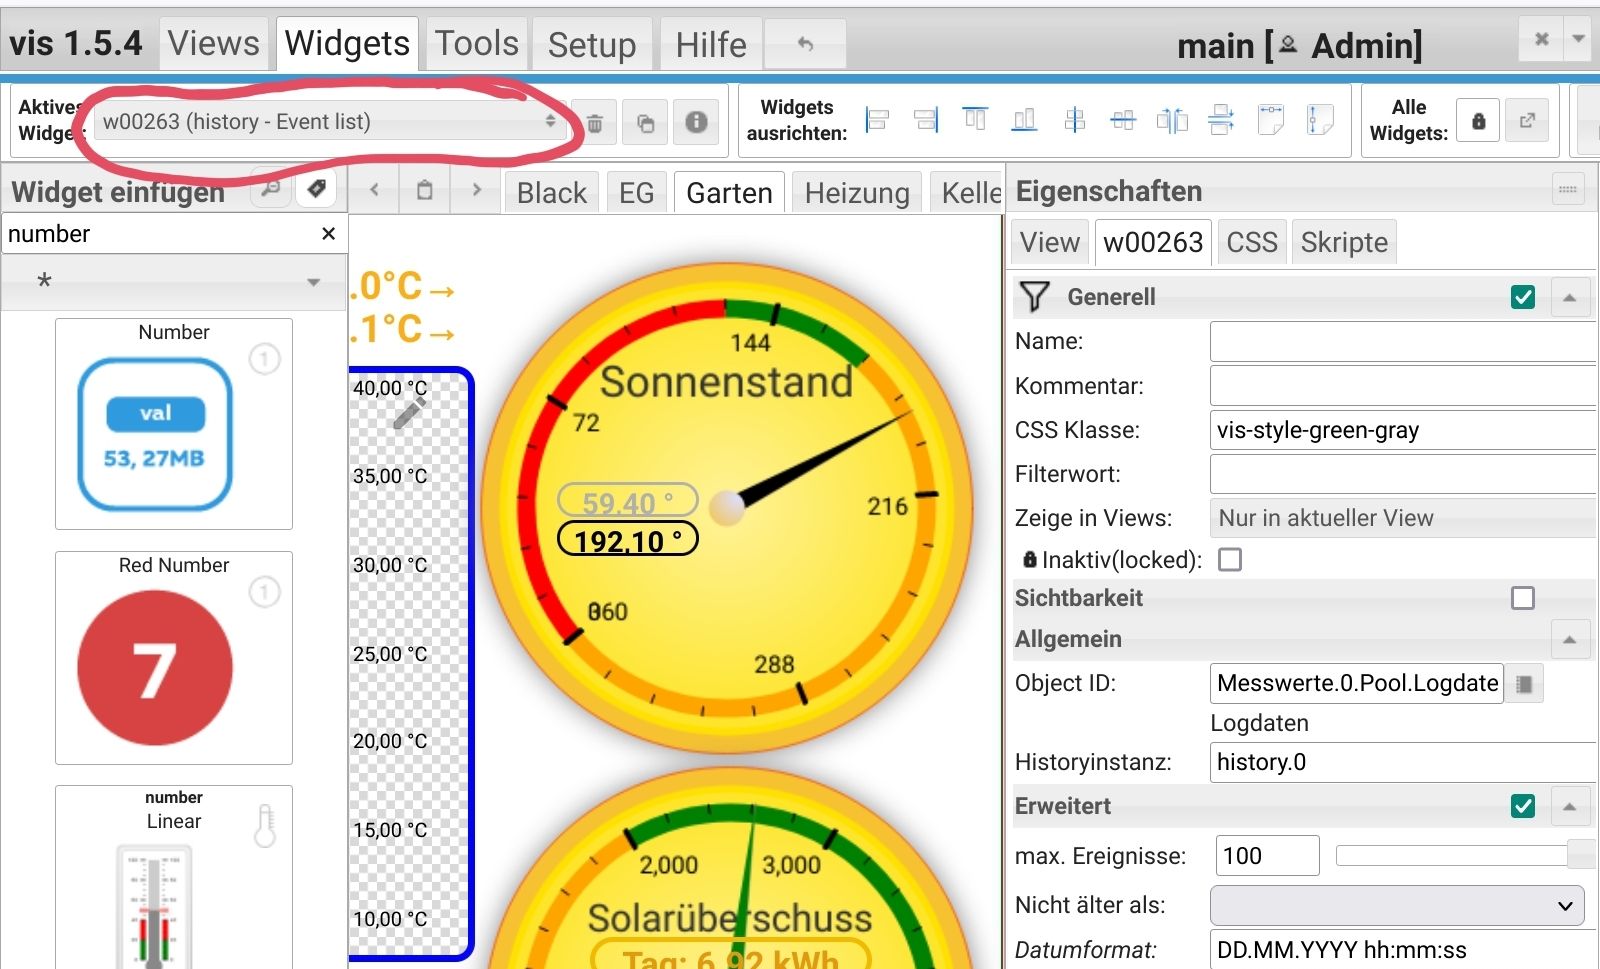The image size is (1600, 969).
Task: Switch to the CSS properties tab
Action: 1251,243
